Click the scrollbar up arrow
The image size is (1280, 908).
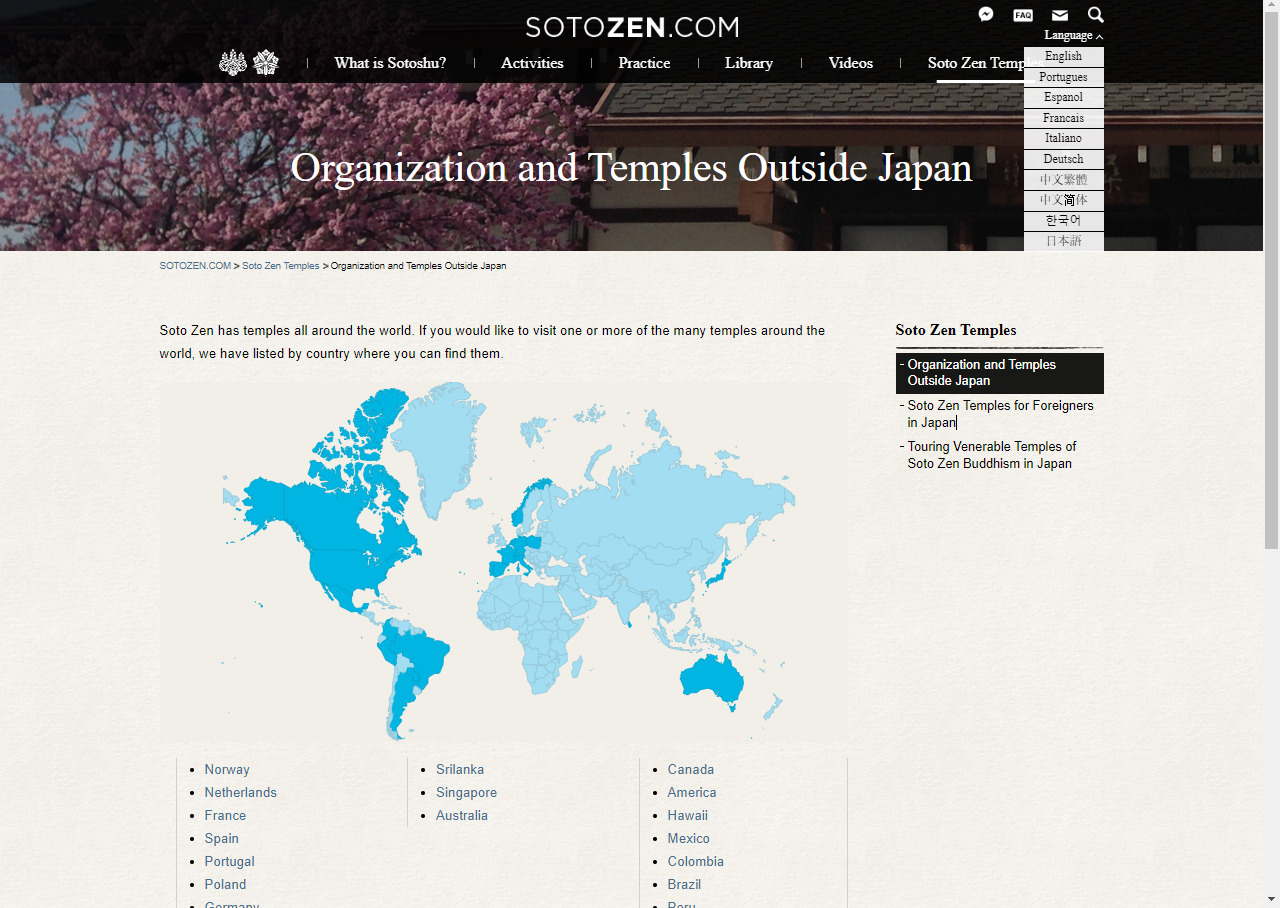(x=1271, y=7)
